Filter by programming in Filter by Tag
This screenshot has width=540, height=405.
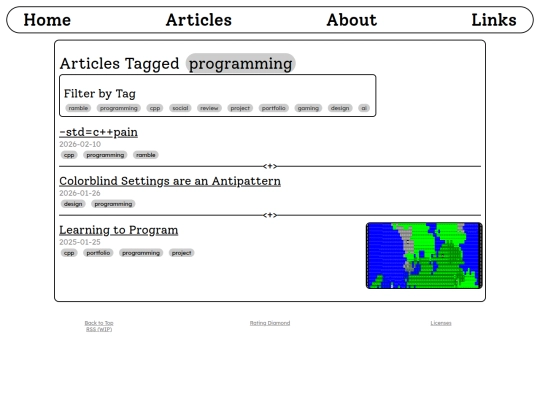pos(118,108)
